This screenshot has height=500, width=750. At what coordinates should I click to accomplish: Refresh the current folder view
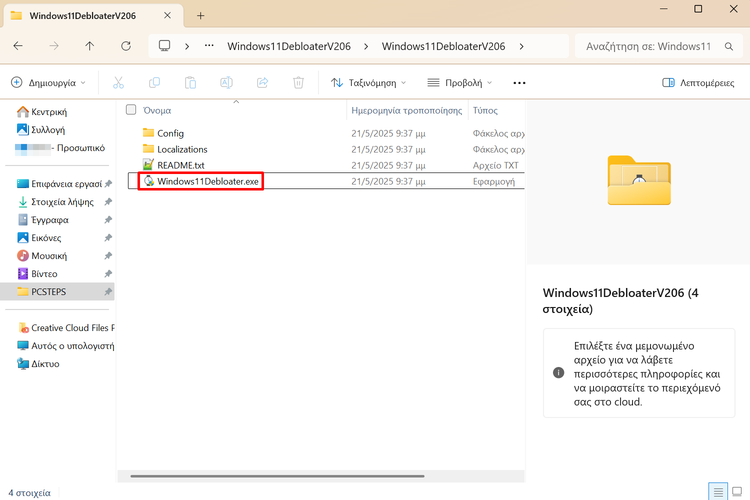tap(126, 46)
